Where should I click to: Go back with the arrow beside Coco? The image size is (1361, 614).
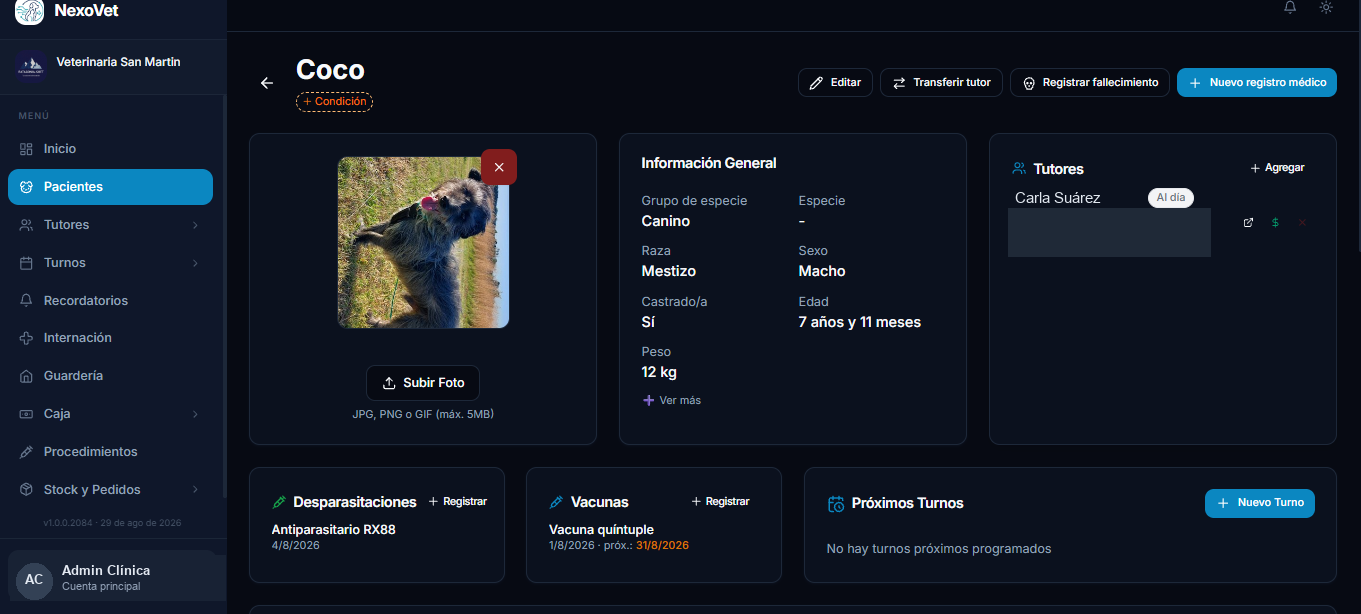[267, 83]
